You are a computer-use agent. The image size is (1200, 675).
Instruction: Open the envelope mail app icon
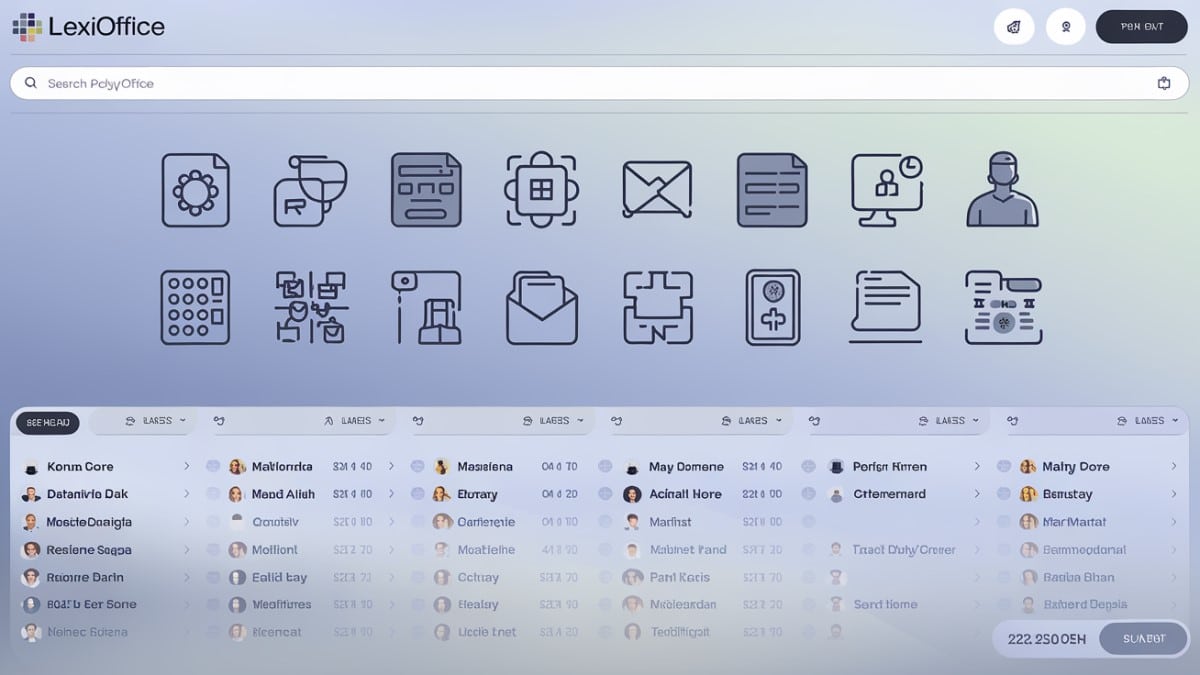click(x=656, y=189)
